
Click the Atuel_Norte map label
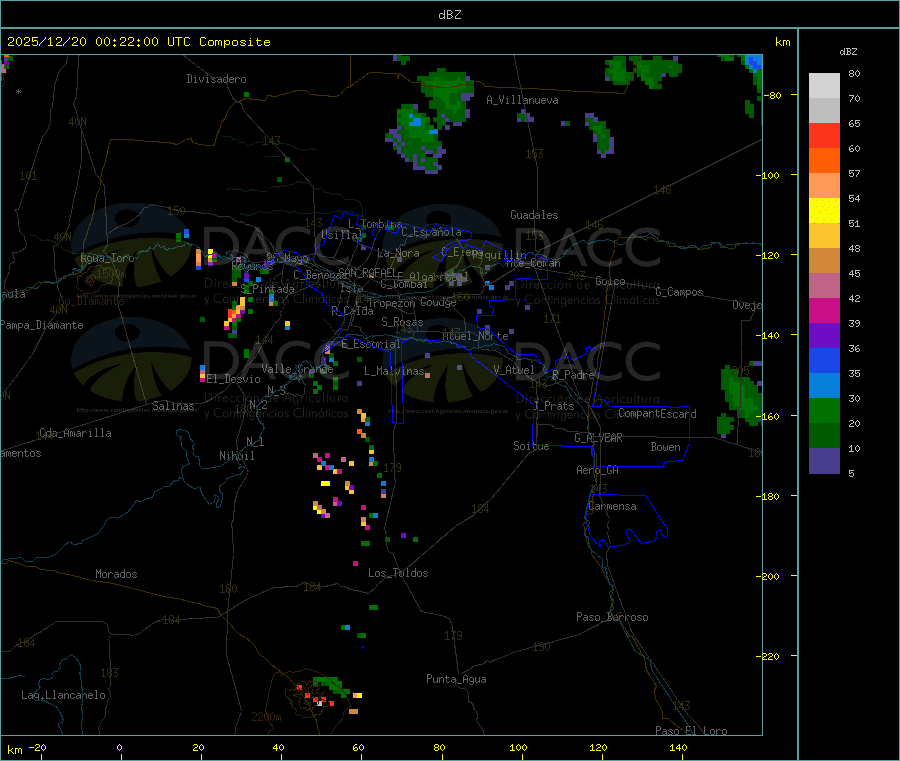[475, 336]
